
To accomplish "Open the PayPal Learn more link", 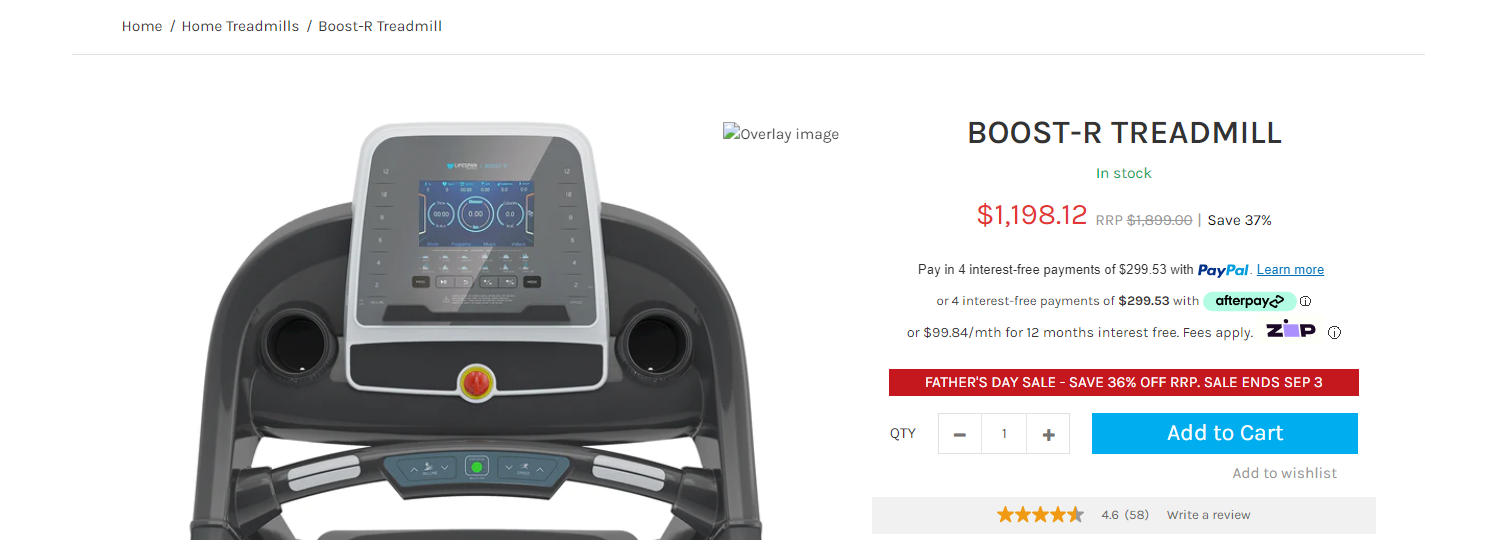I will click(x=1290, y=270).
